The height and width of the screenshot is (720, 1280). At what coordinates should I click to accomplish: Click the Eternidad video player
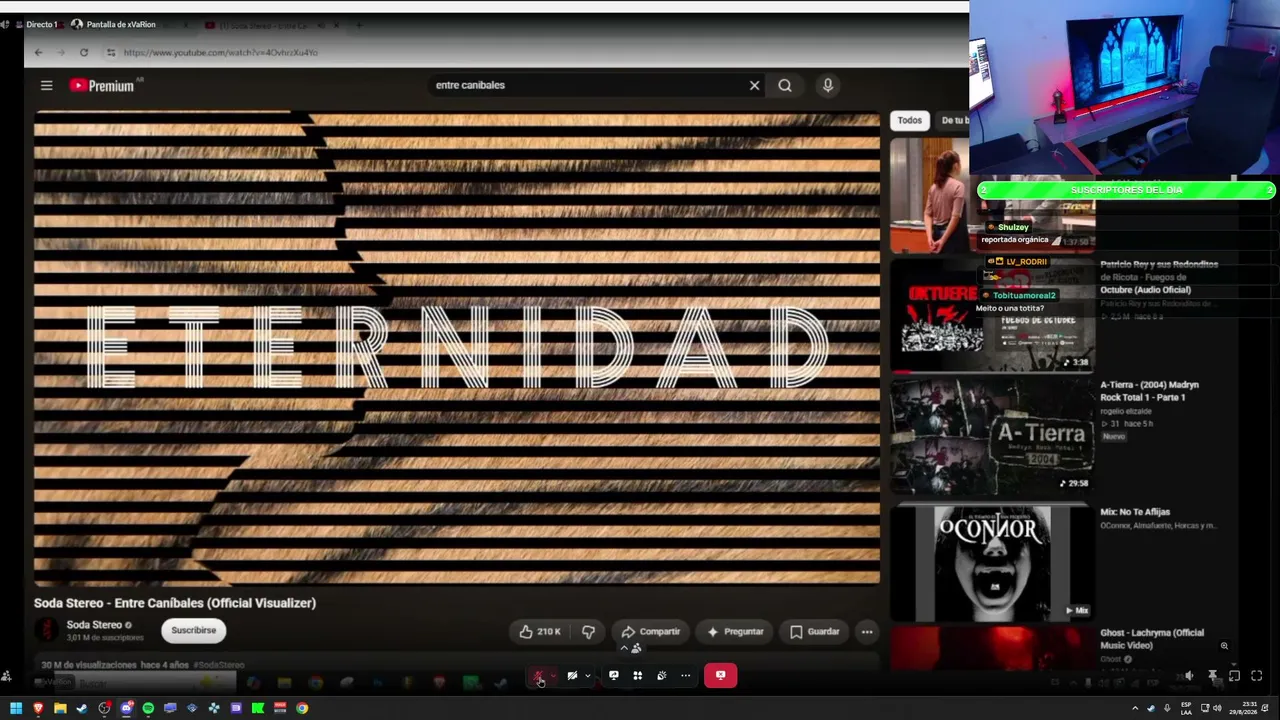(457, 348)
